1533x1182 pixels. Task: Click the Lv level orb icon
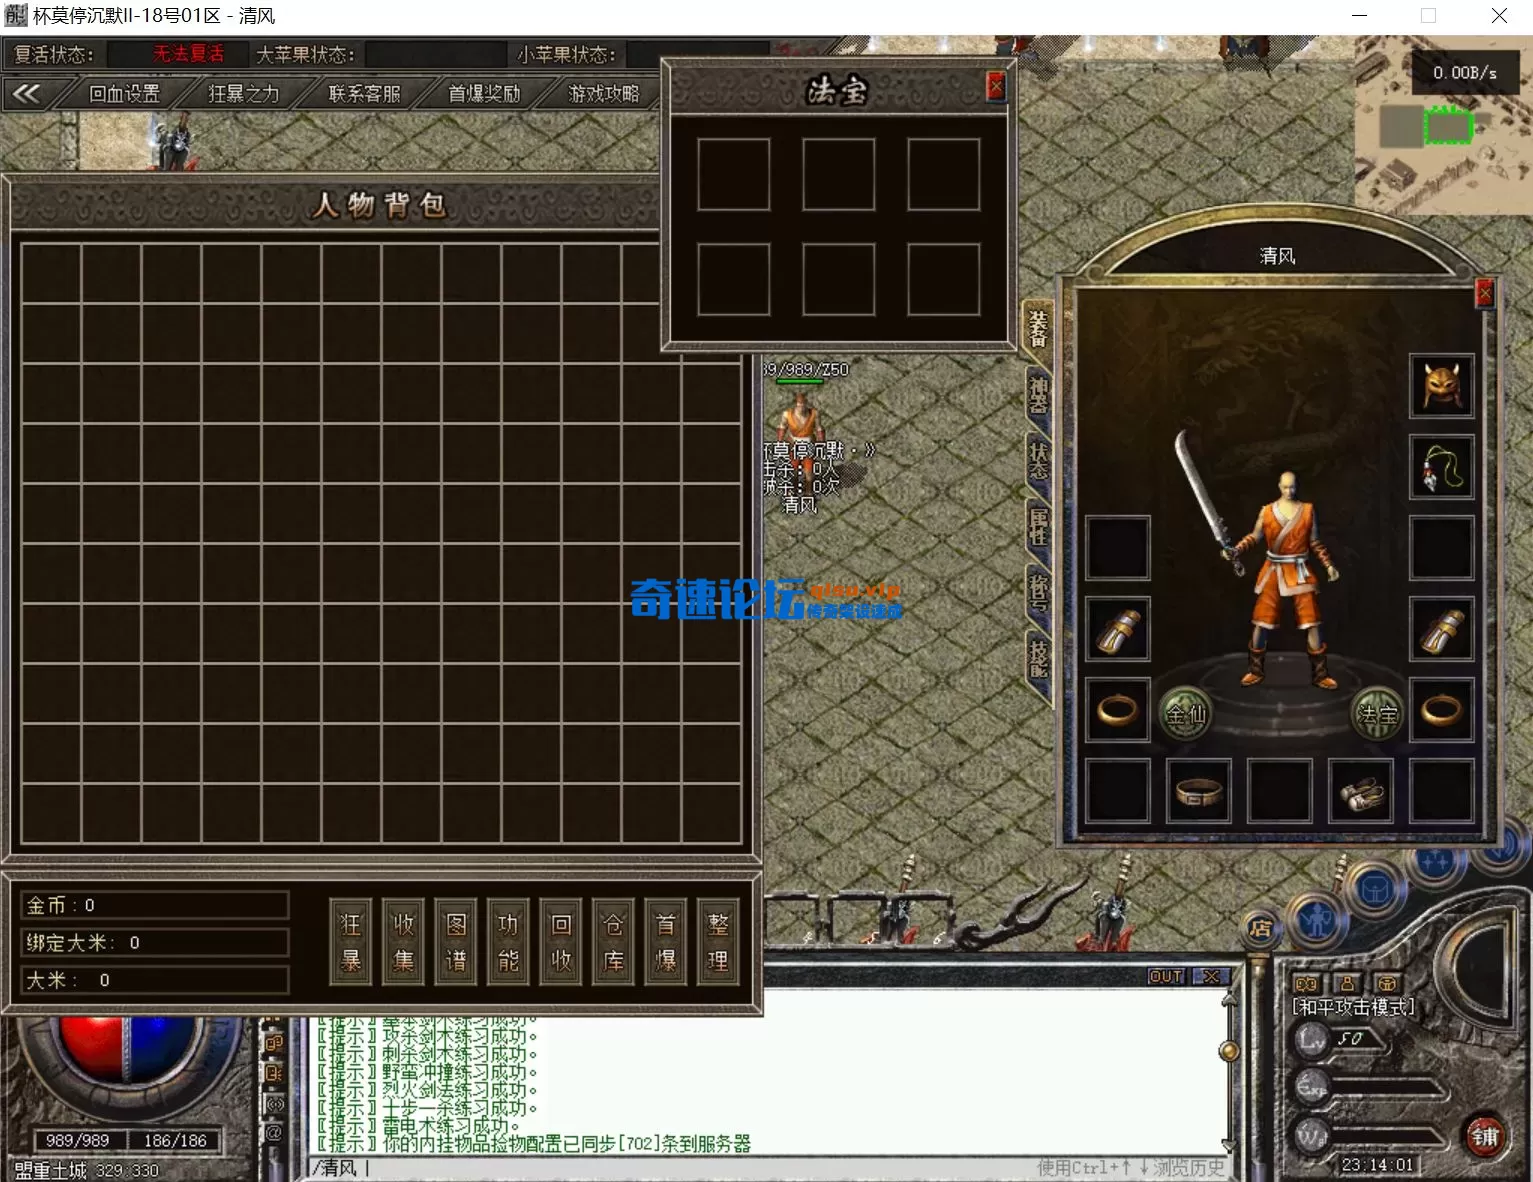pos(1311,1040)
